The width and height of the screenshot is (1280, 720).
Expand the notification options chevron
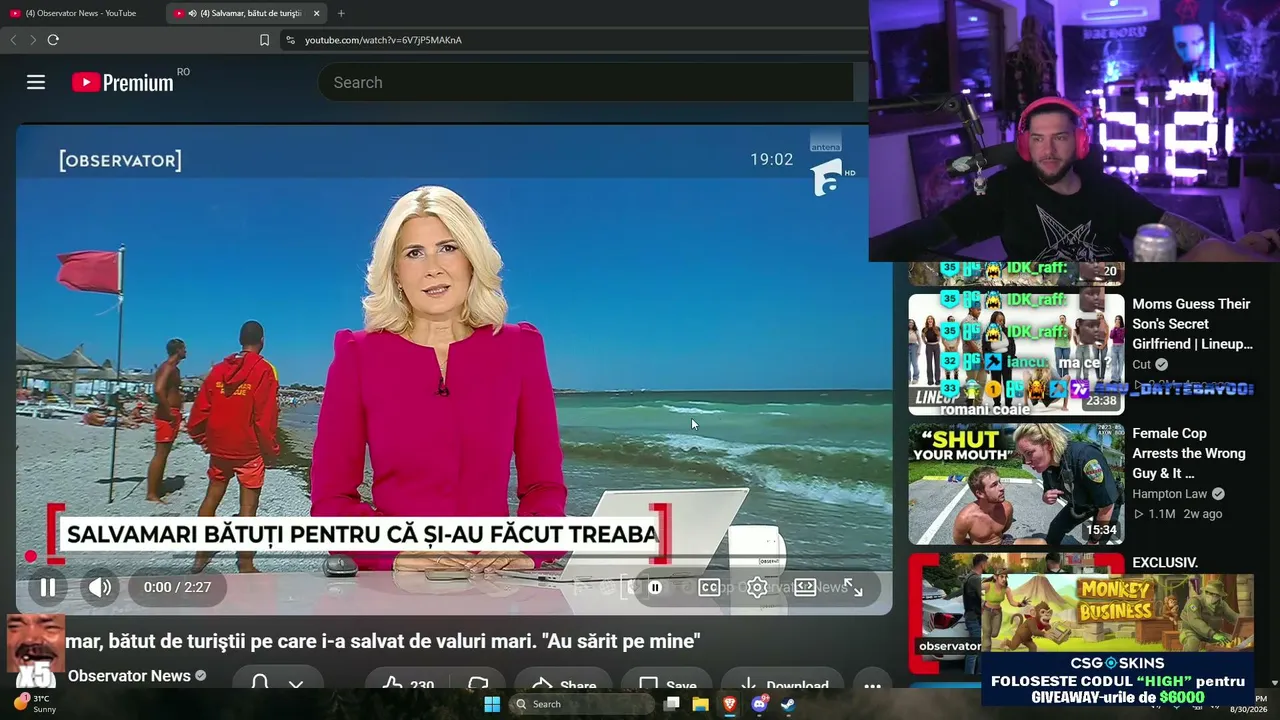click(x=296, y=684)
